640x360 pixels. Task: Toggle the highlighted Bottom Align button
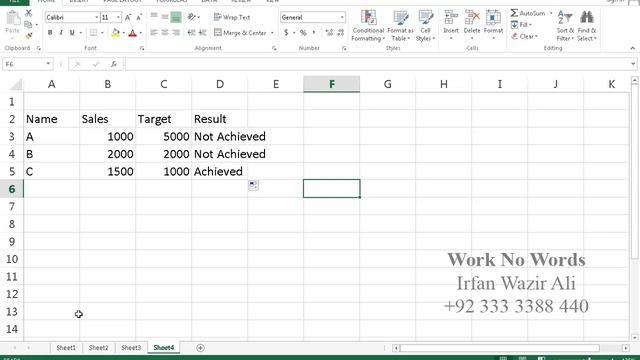pyautogui.click(x=176, y=17)
